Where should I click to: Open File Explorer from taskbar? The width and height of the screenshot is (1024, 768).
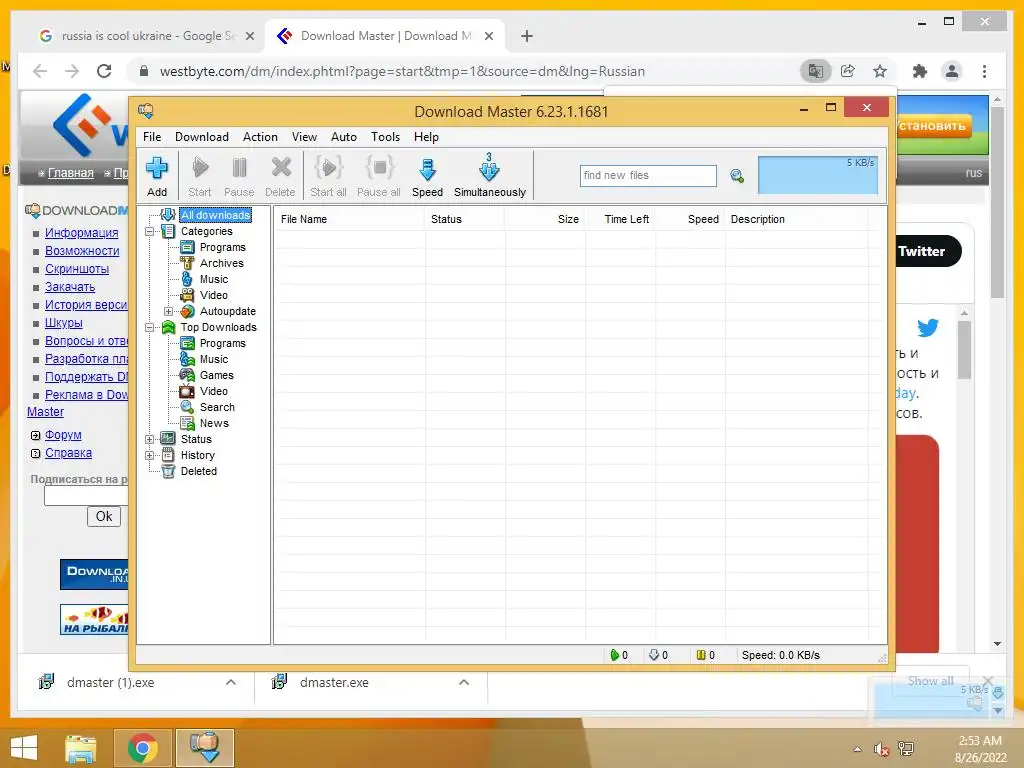(x=80, y=747)
